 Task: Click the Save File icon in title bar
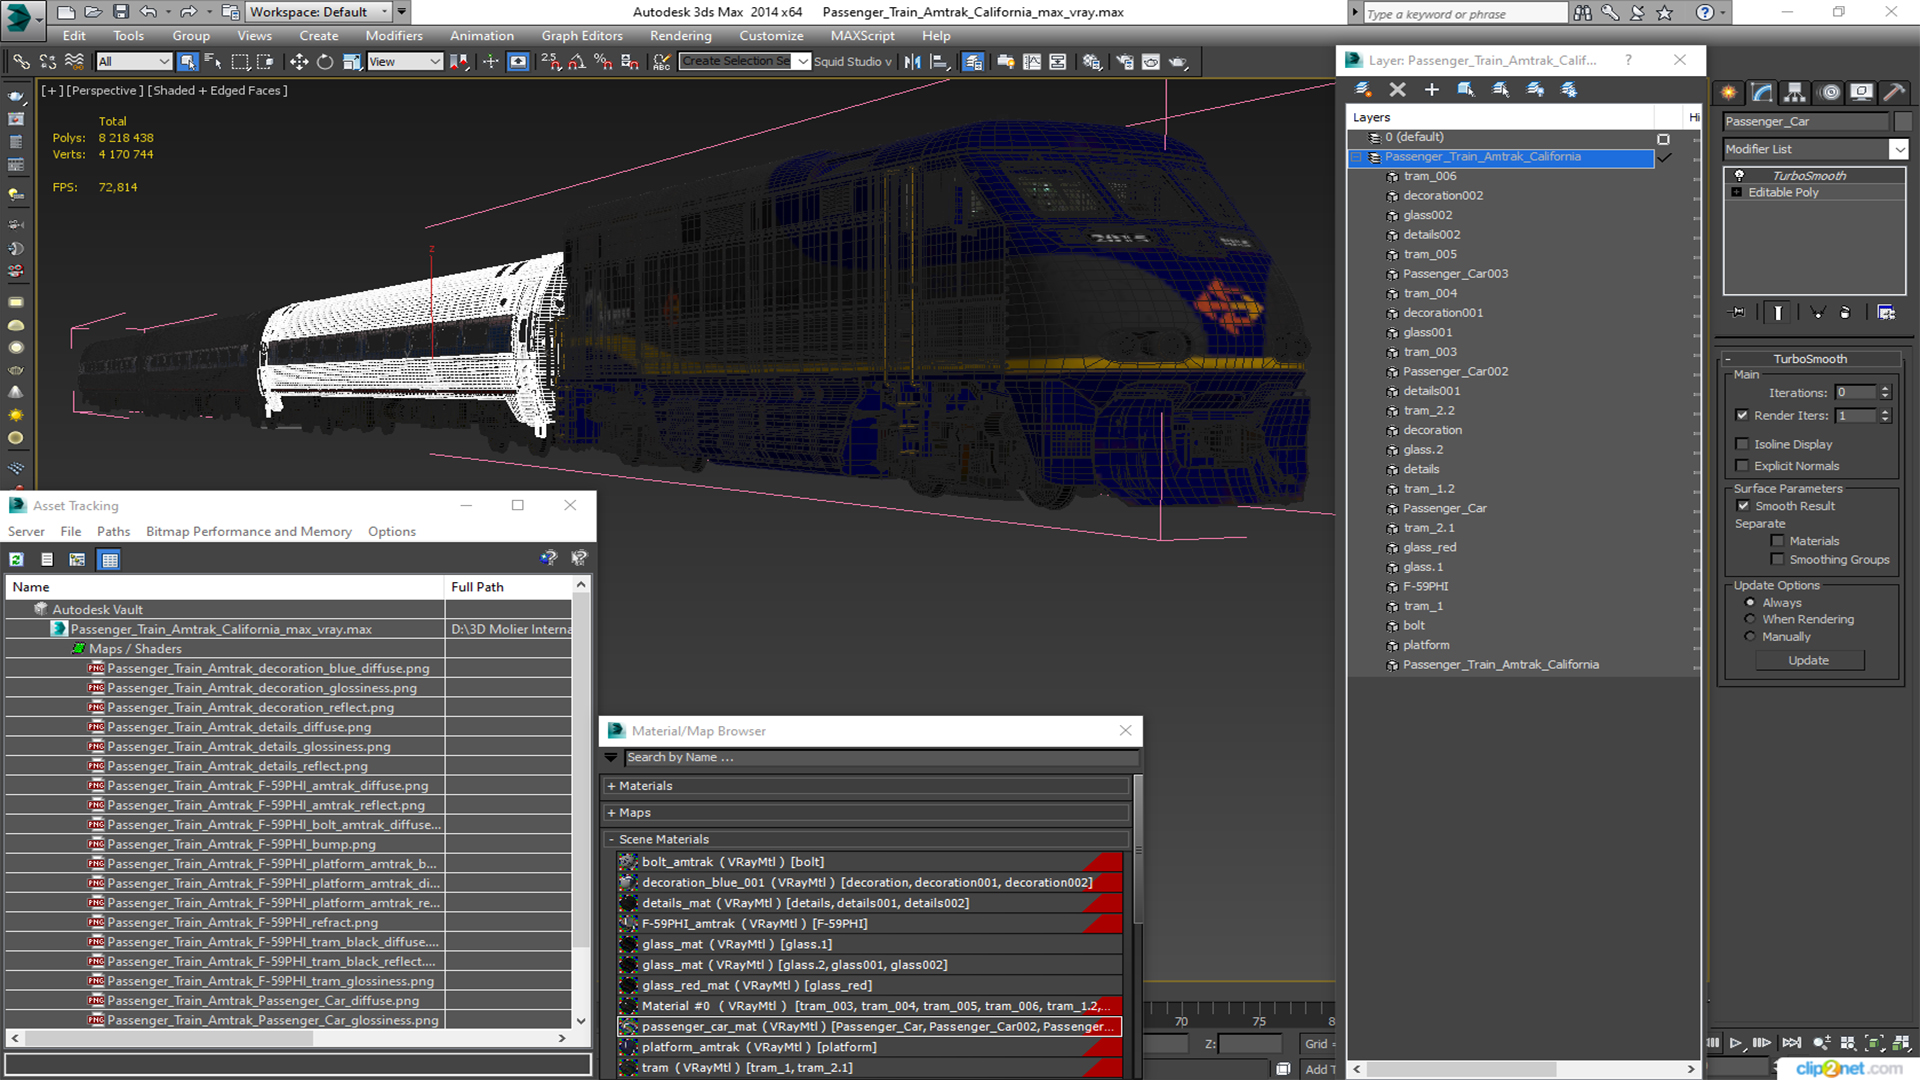(x=121, y=12)
